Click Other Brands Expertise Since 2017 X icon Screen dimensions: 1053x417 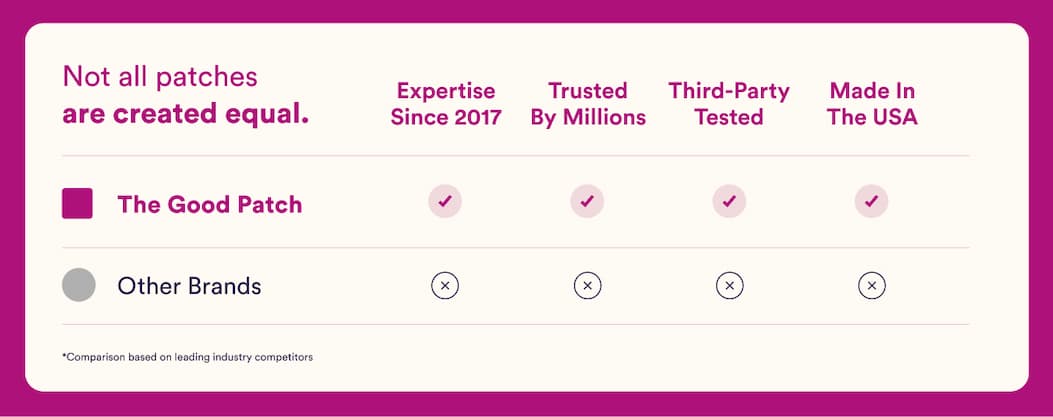(445, 286)
